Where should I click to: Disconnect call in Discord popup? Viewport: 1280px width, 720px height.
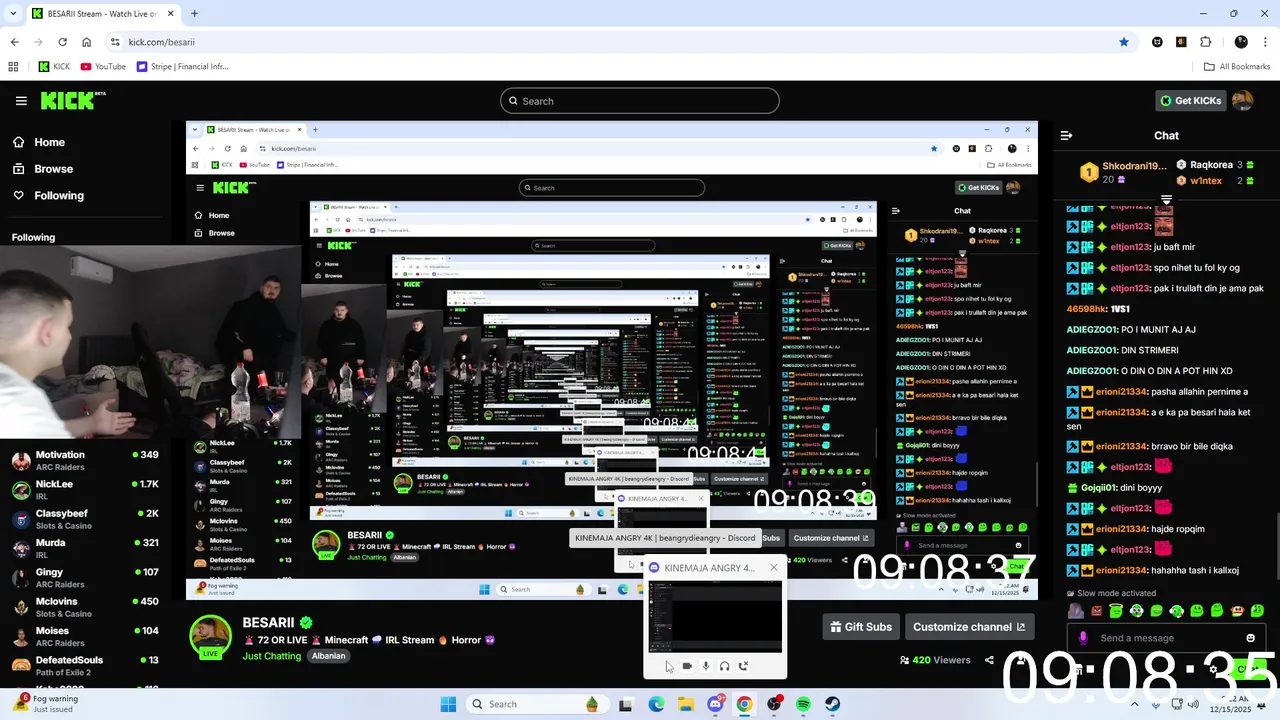[x=743, y=666]
